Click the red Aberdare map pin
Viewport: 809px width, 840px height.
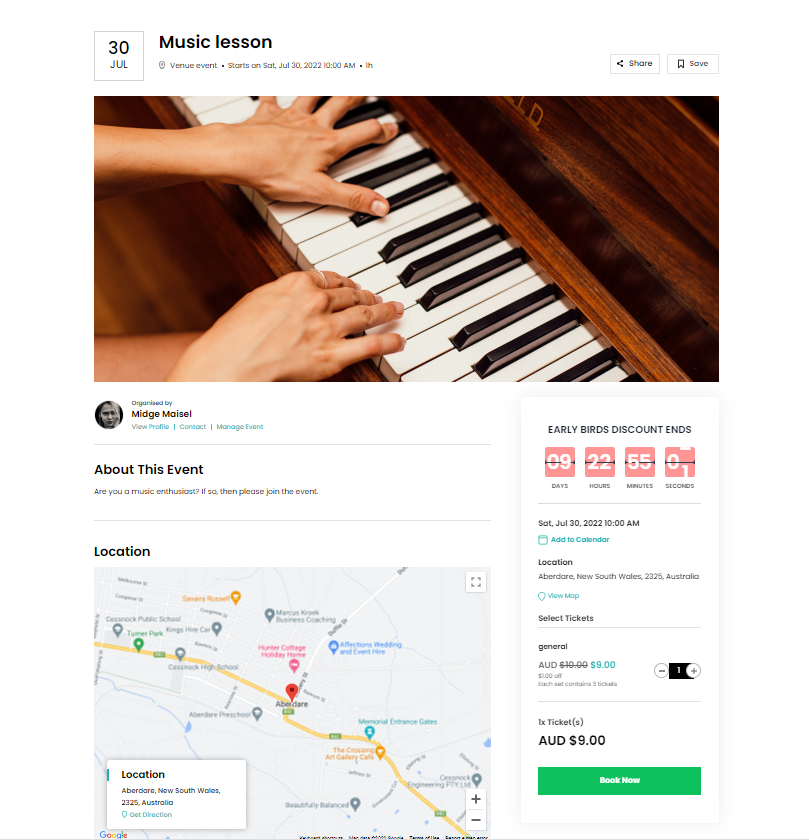291,692
